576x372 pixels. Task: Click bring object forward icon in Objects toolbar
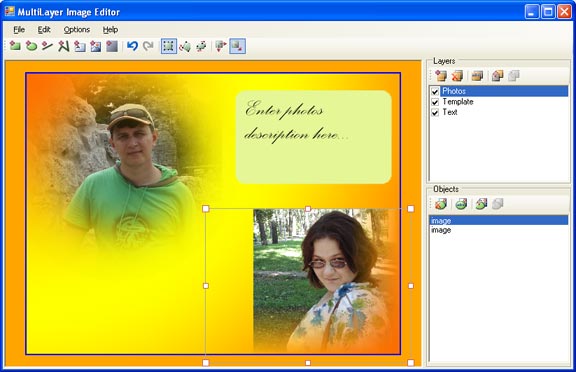click(x=481, y=204)
